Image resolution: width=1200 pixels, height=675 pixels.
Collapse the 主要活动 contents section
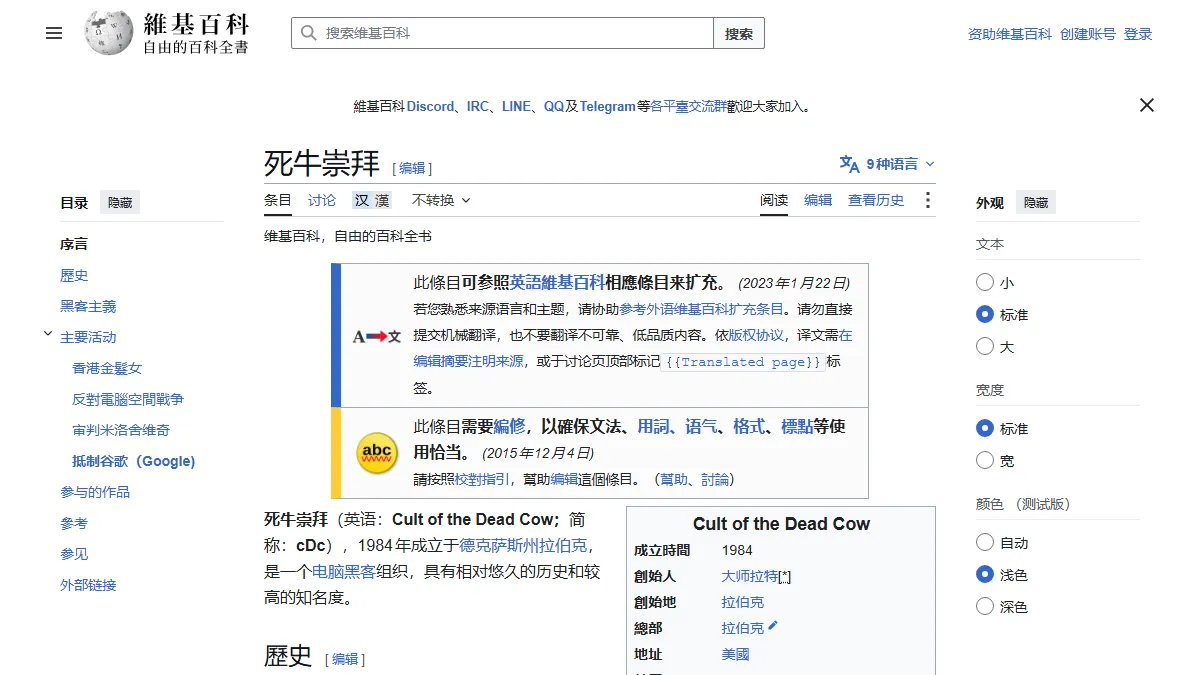click(48, 335)
